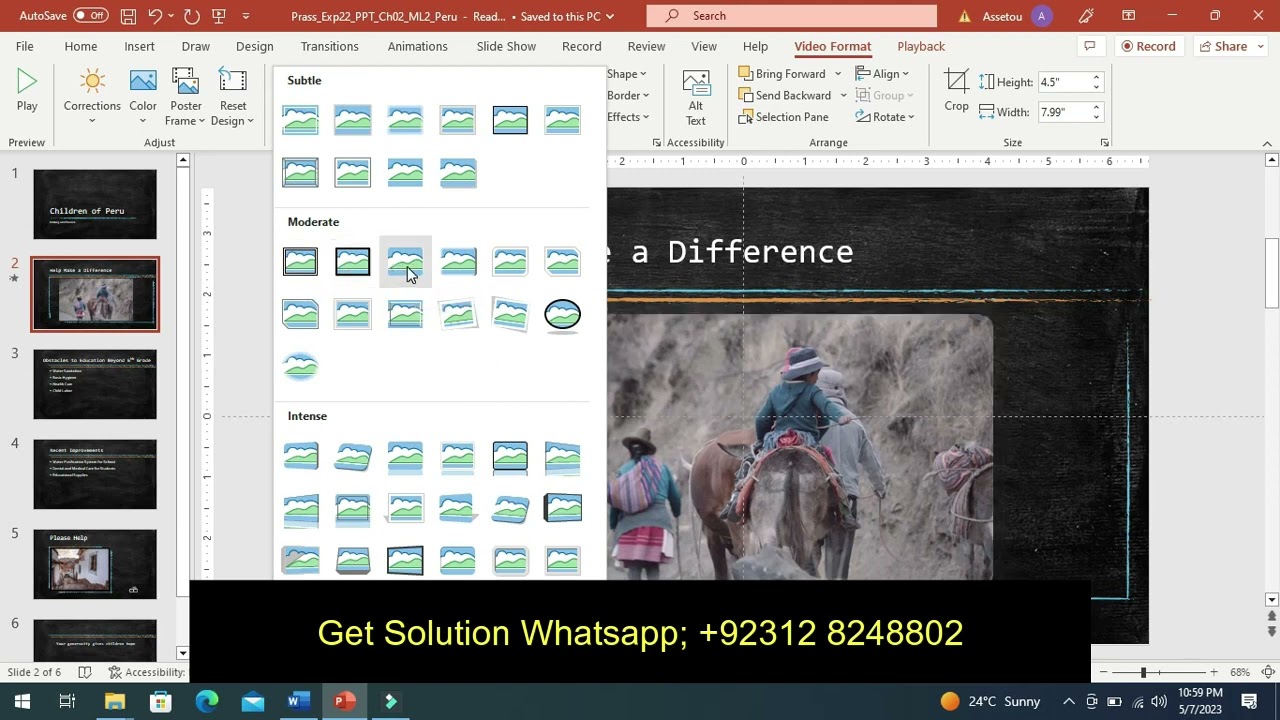Open Size dialog launcher
The width and height of the screenshot is (1280, 720).
pyautogui.click(x=1105, y=143)
